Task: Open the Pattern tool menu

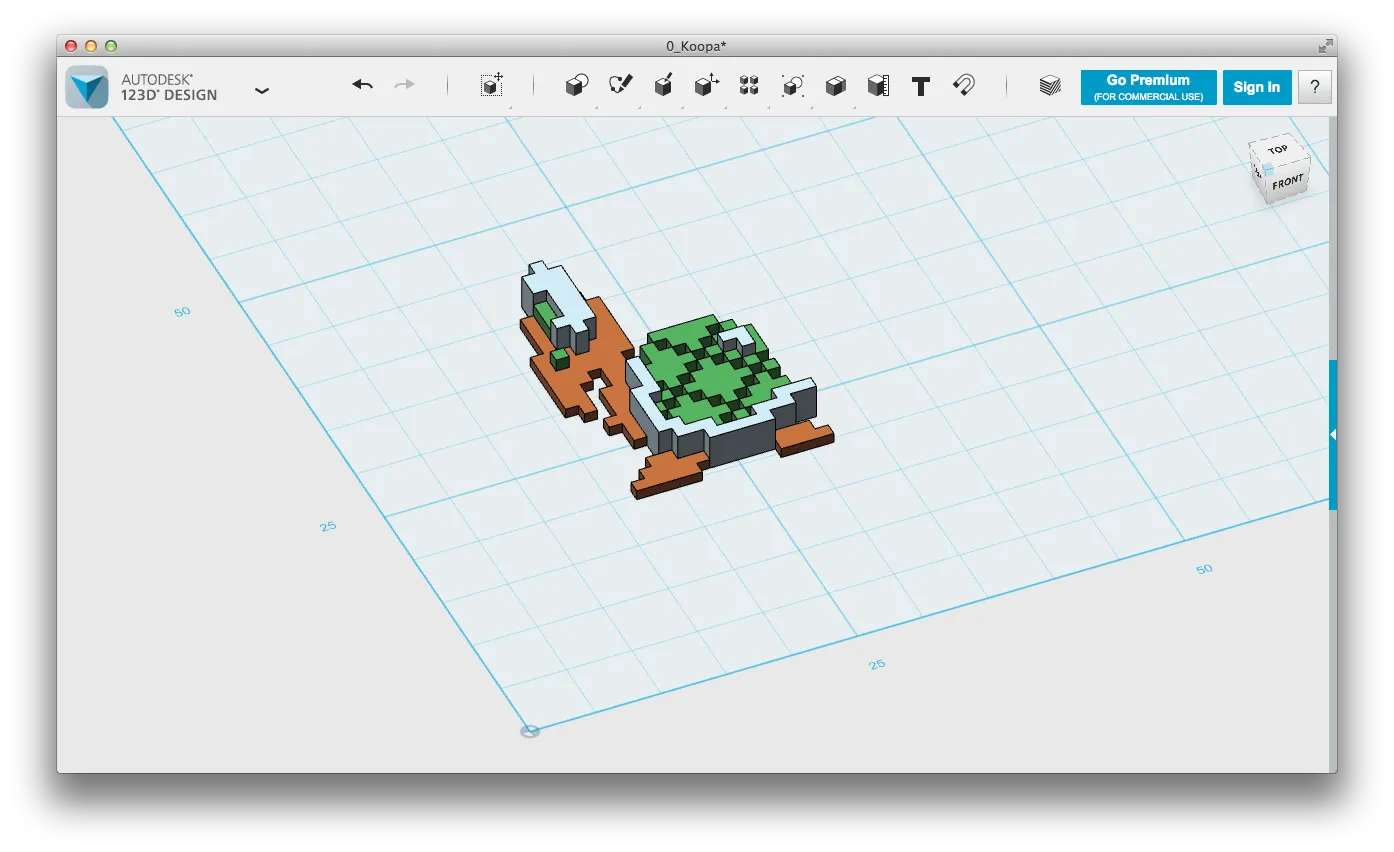Action: tap(749, 86)
